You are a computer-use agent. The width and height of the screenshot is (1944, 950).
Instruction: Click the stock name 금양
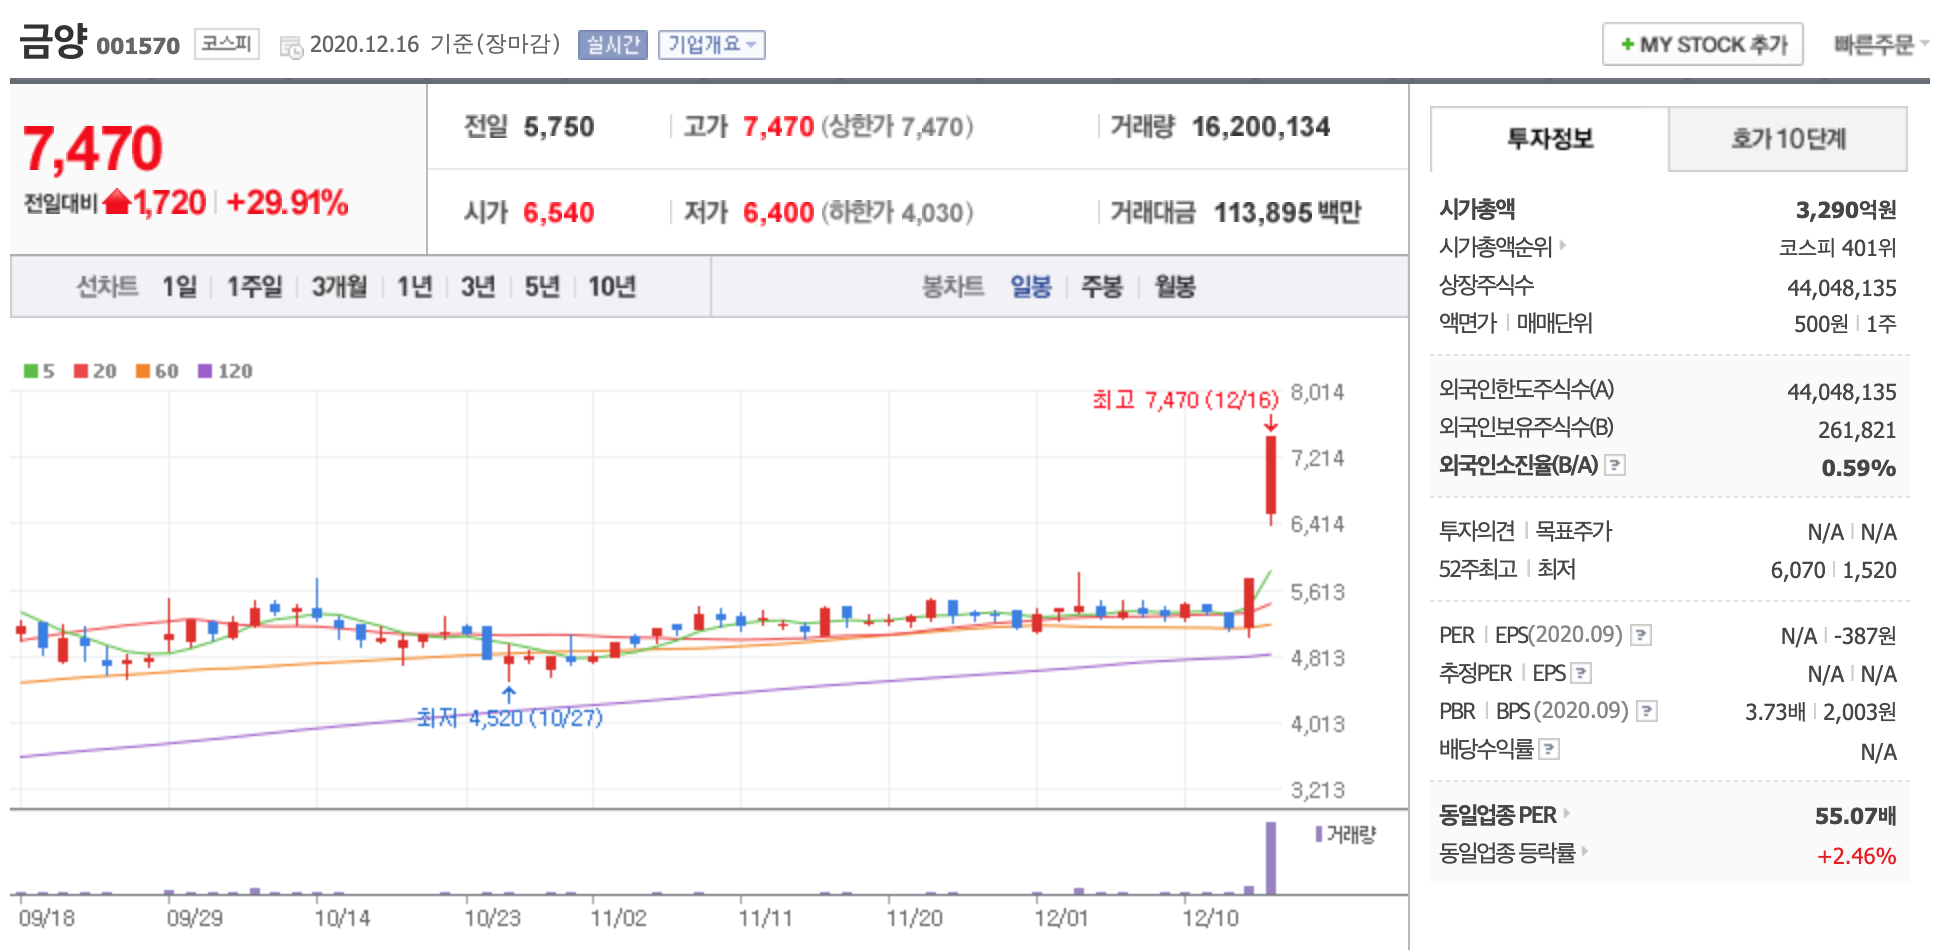[x=54, y=41]
